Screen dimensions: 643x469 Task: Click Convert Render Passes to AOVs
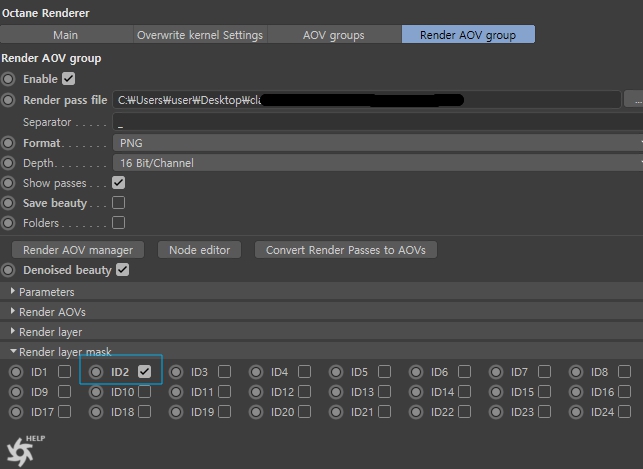[x=346, y=250]
